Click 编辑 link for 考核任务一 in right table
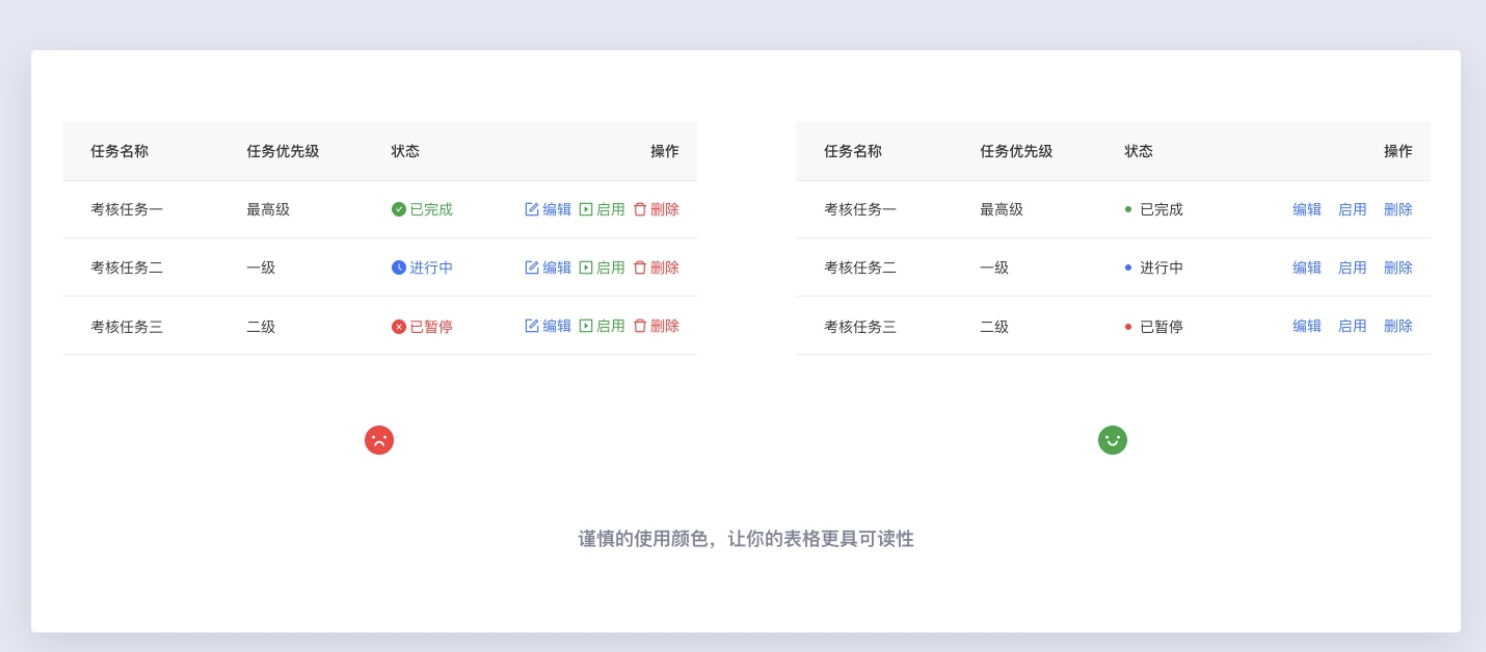Screen dimensions: 1486x652 click(1307, 209)
